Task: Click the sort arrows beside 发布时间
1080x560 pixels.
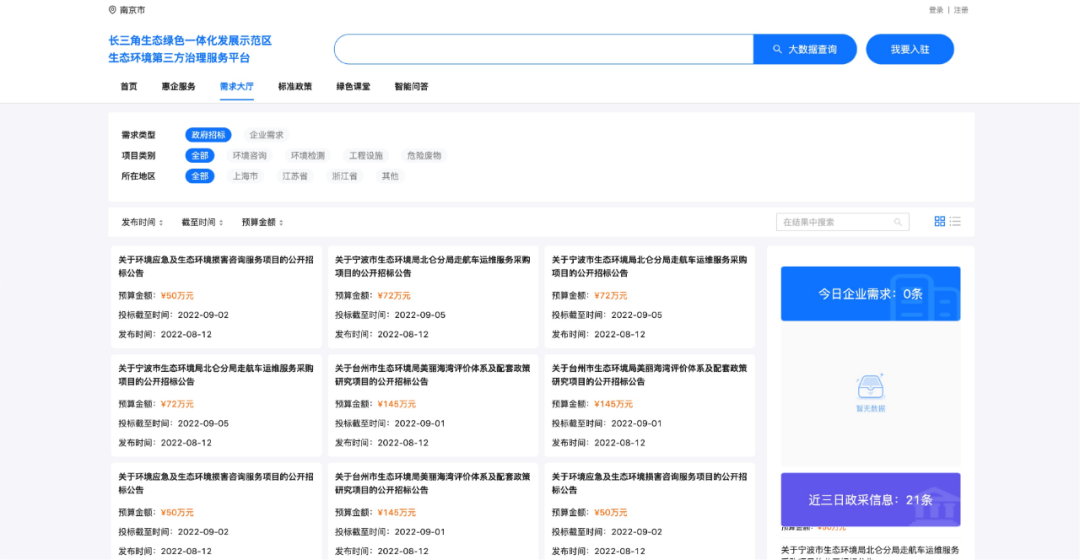Action: pos(160,222)
